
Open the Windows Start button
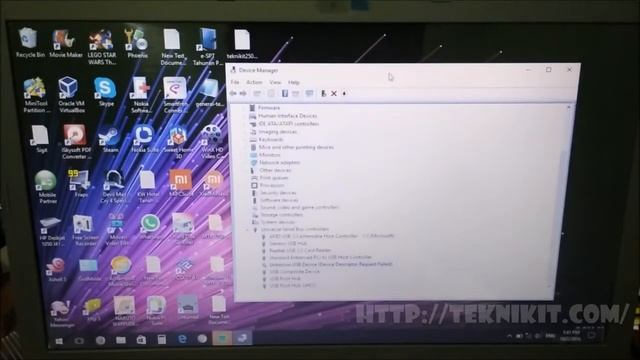pyautogui.click(x=59, y=341)
